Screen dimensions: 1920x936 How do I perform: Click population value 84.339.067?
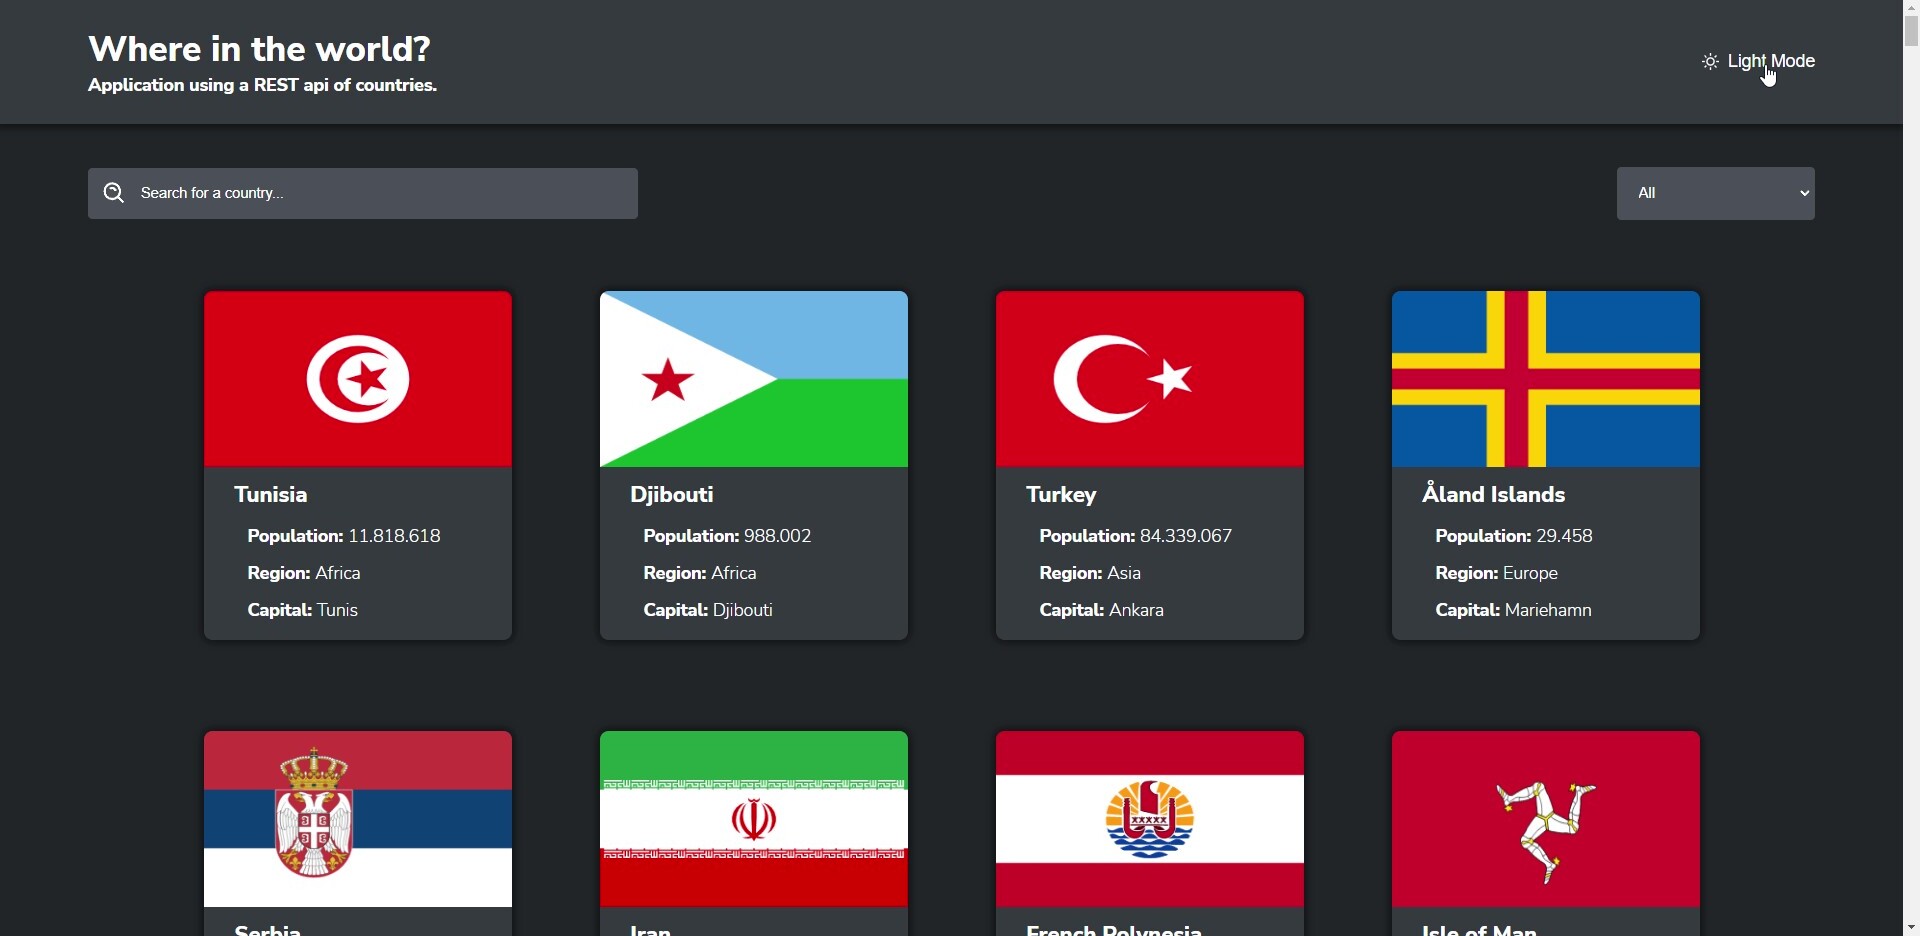point(1187,537)
